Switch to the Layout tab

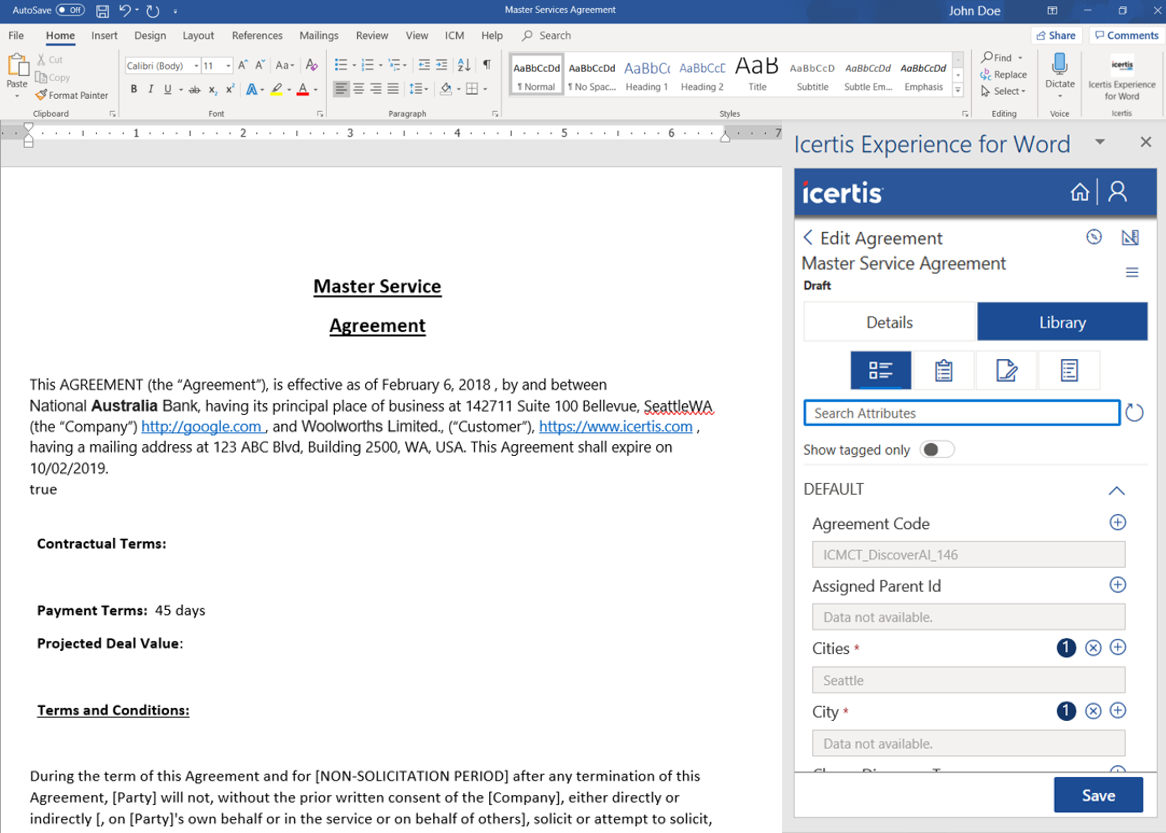click(x=198, y=35)
